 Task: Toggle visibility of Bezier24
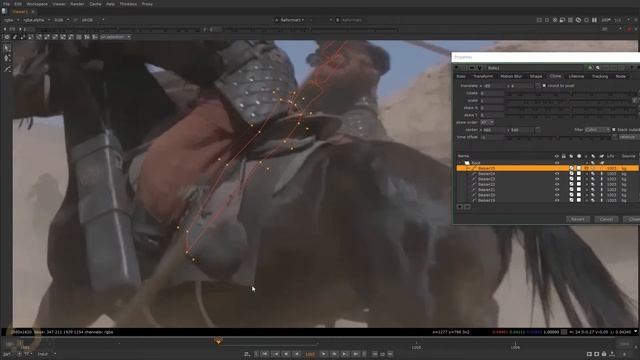557,174
